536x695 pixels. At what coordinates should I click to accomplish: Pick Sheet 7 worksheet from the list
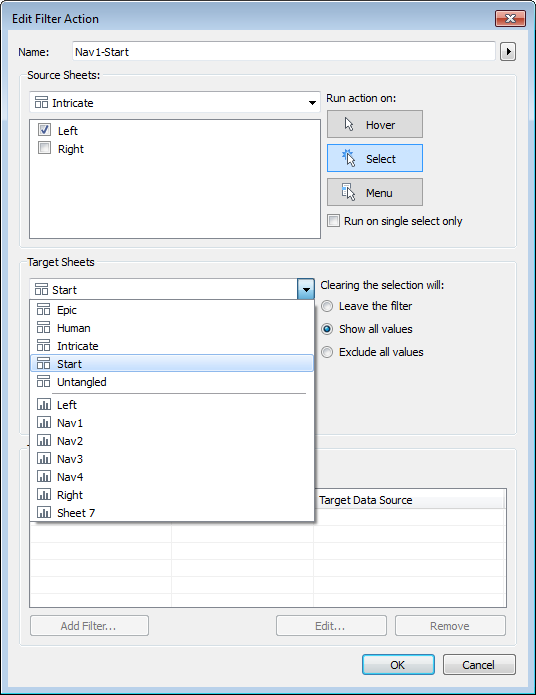coord(172,513)
